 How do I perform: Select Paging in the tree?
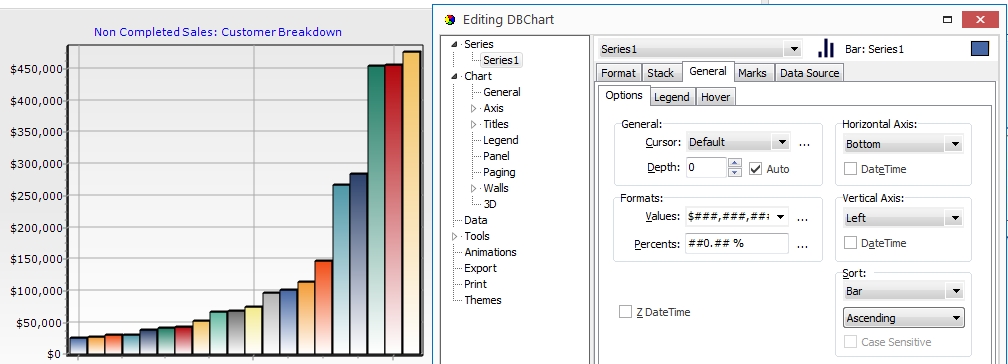click(x=499, y=172)
